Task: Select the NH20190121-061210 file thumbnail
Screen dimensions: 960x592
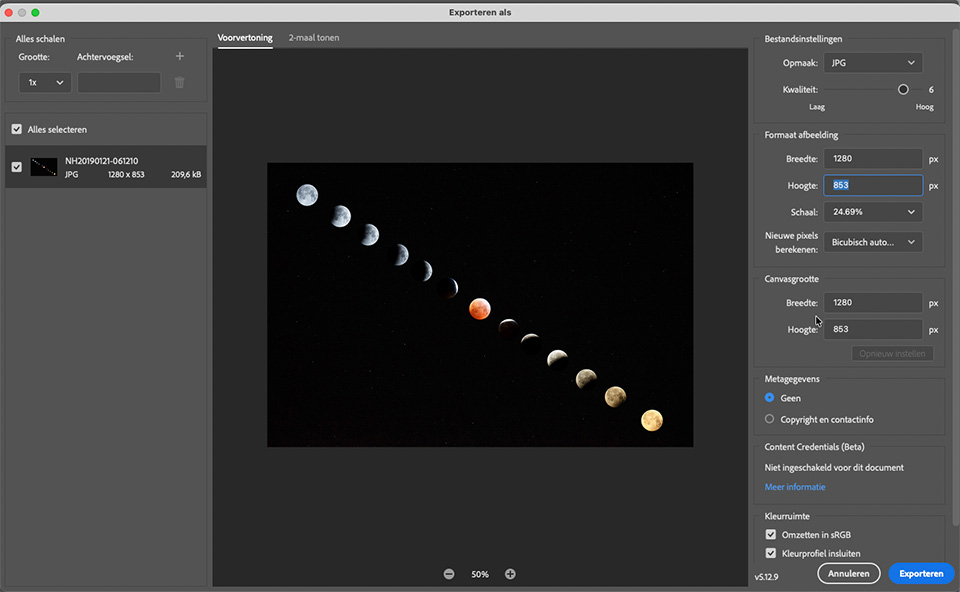Action: (44, 167)
